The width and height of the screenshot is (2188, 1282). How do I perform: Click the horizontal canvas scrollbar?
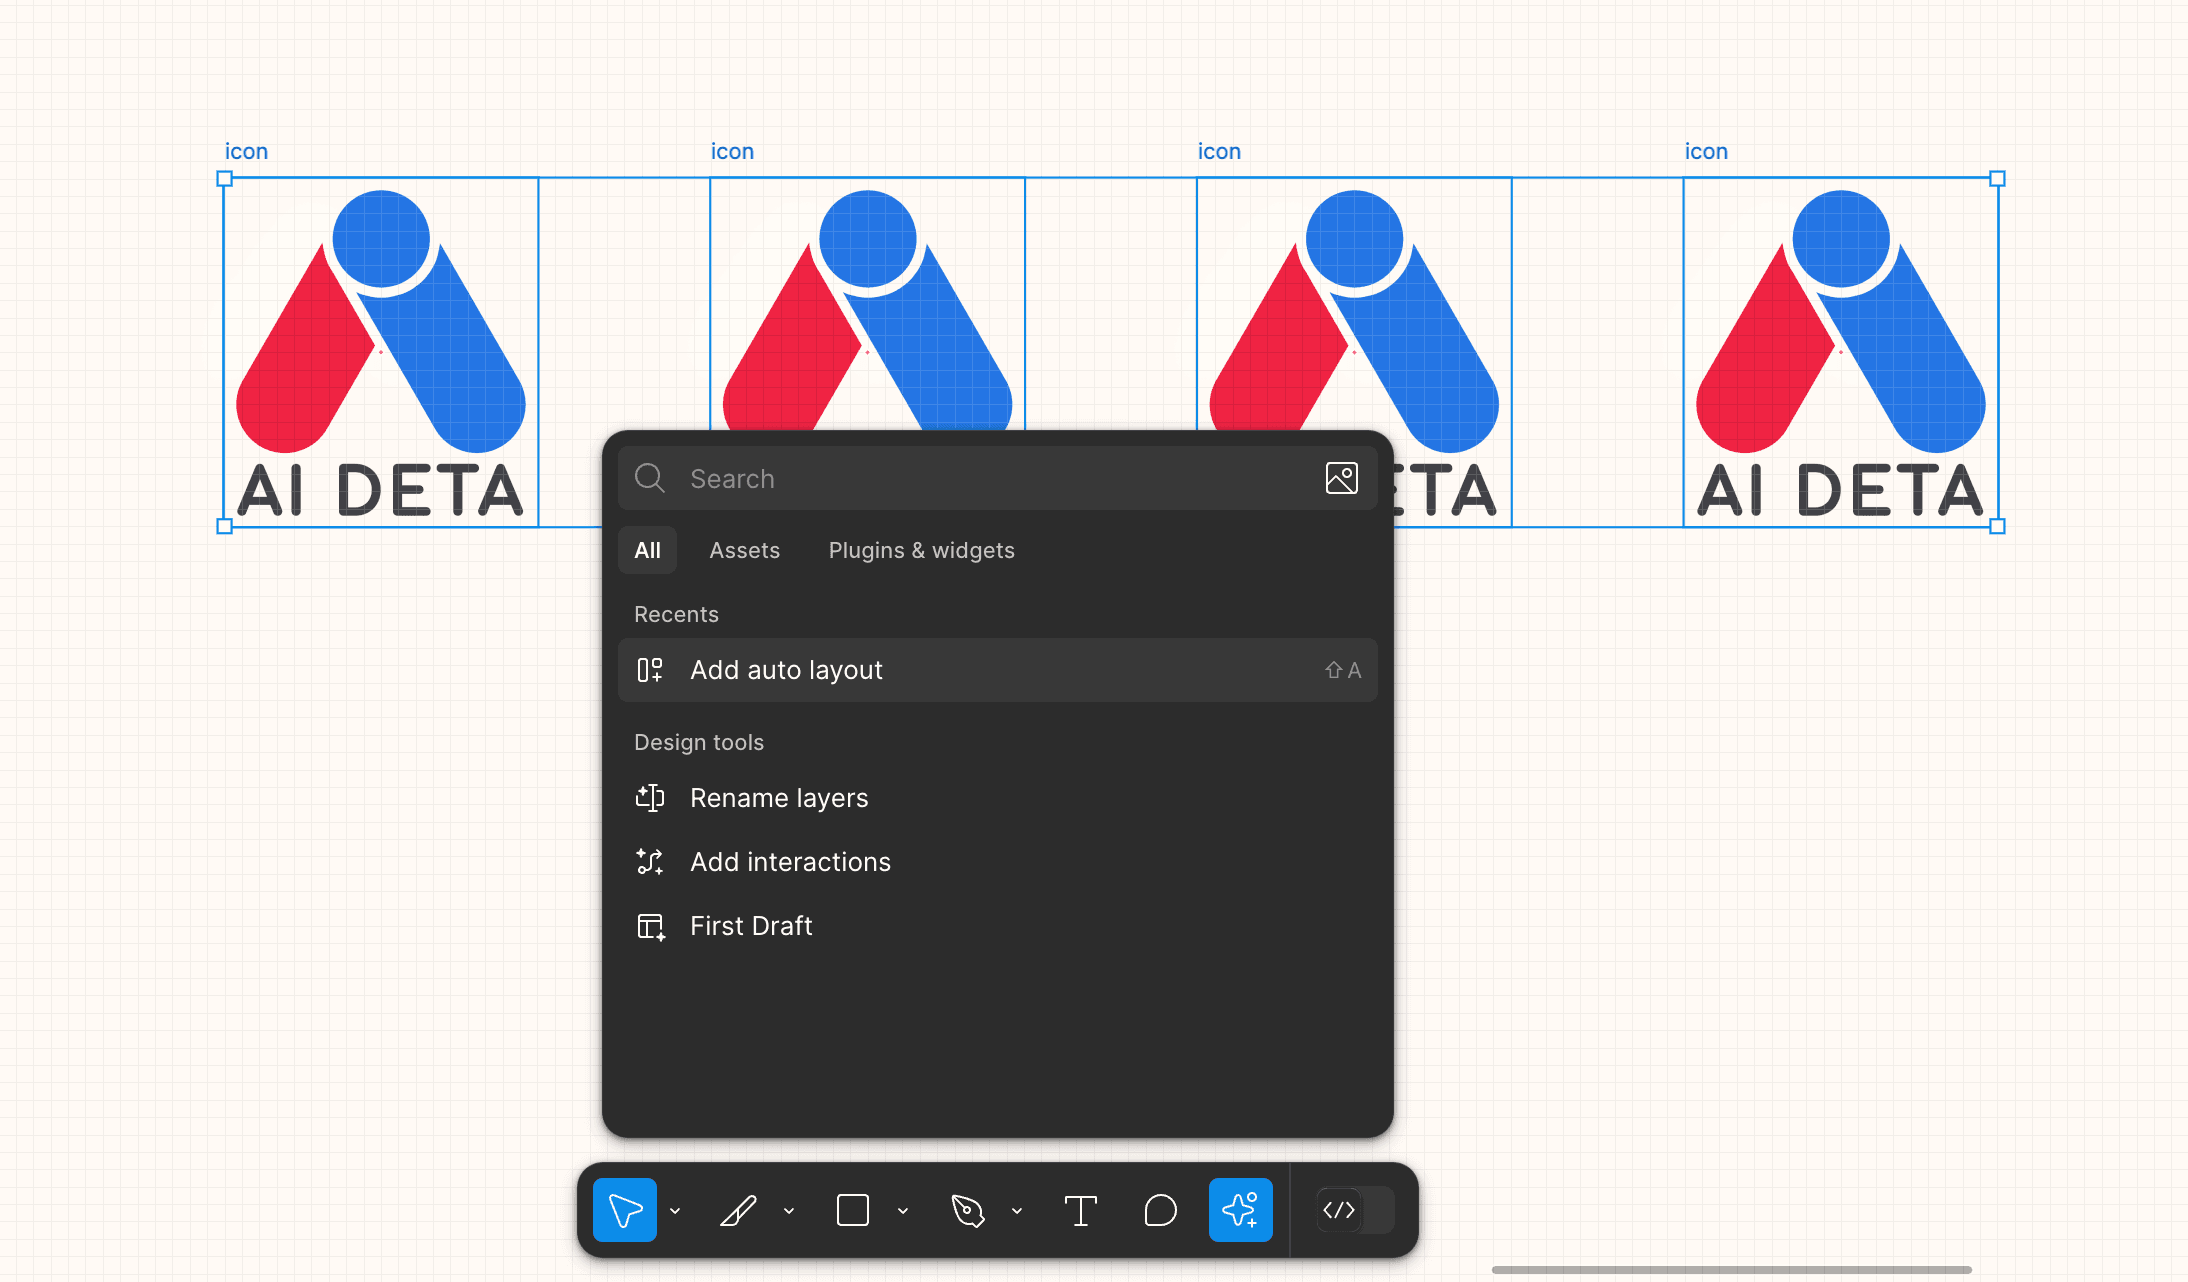pos(1731,1270)
